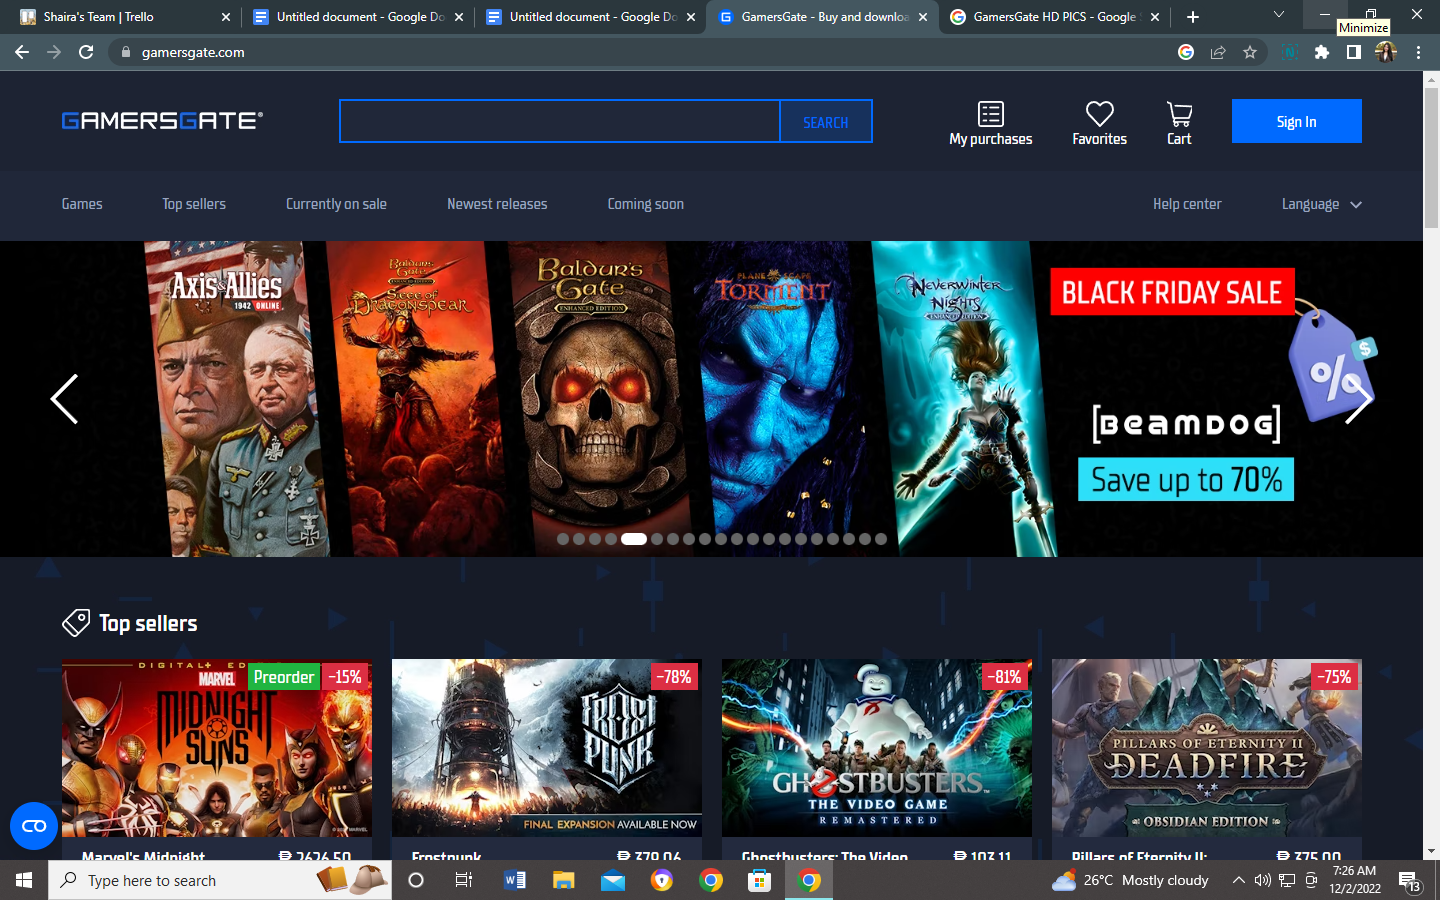Open Currently on sale page
Viewport: 1440px width, 900px height.
pos(336,204)
